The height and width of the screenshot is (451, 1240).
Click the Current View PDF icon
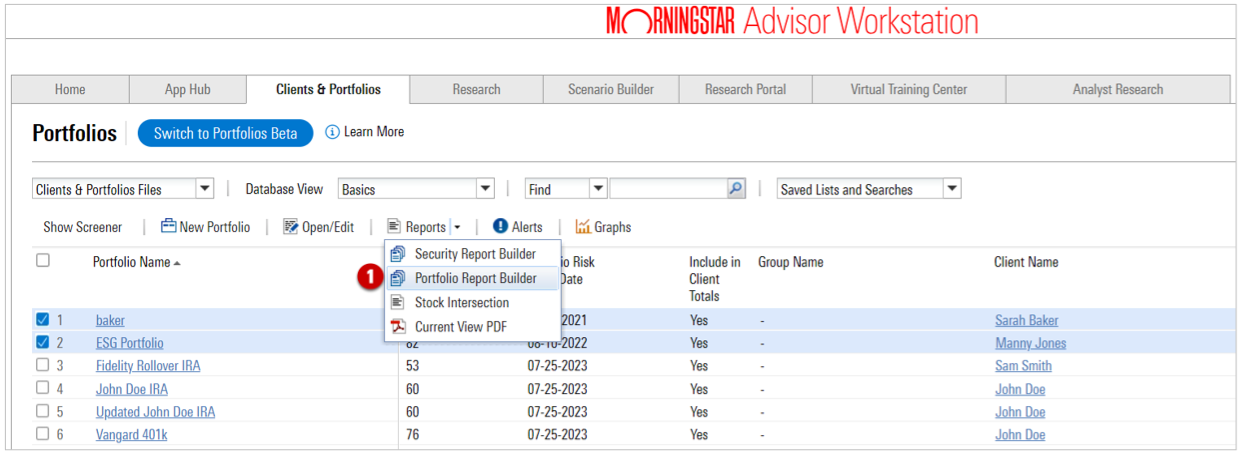(398, 326)
